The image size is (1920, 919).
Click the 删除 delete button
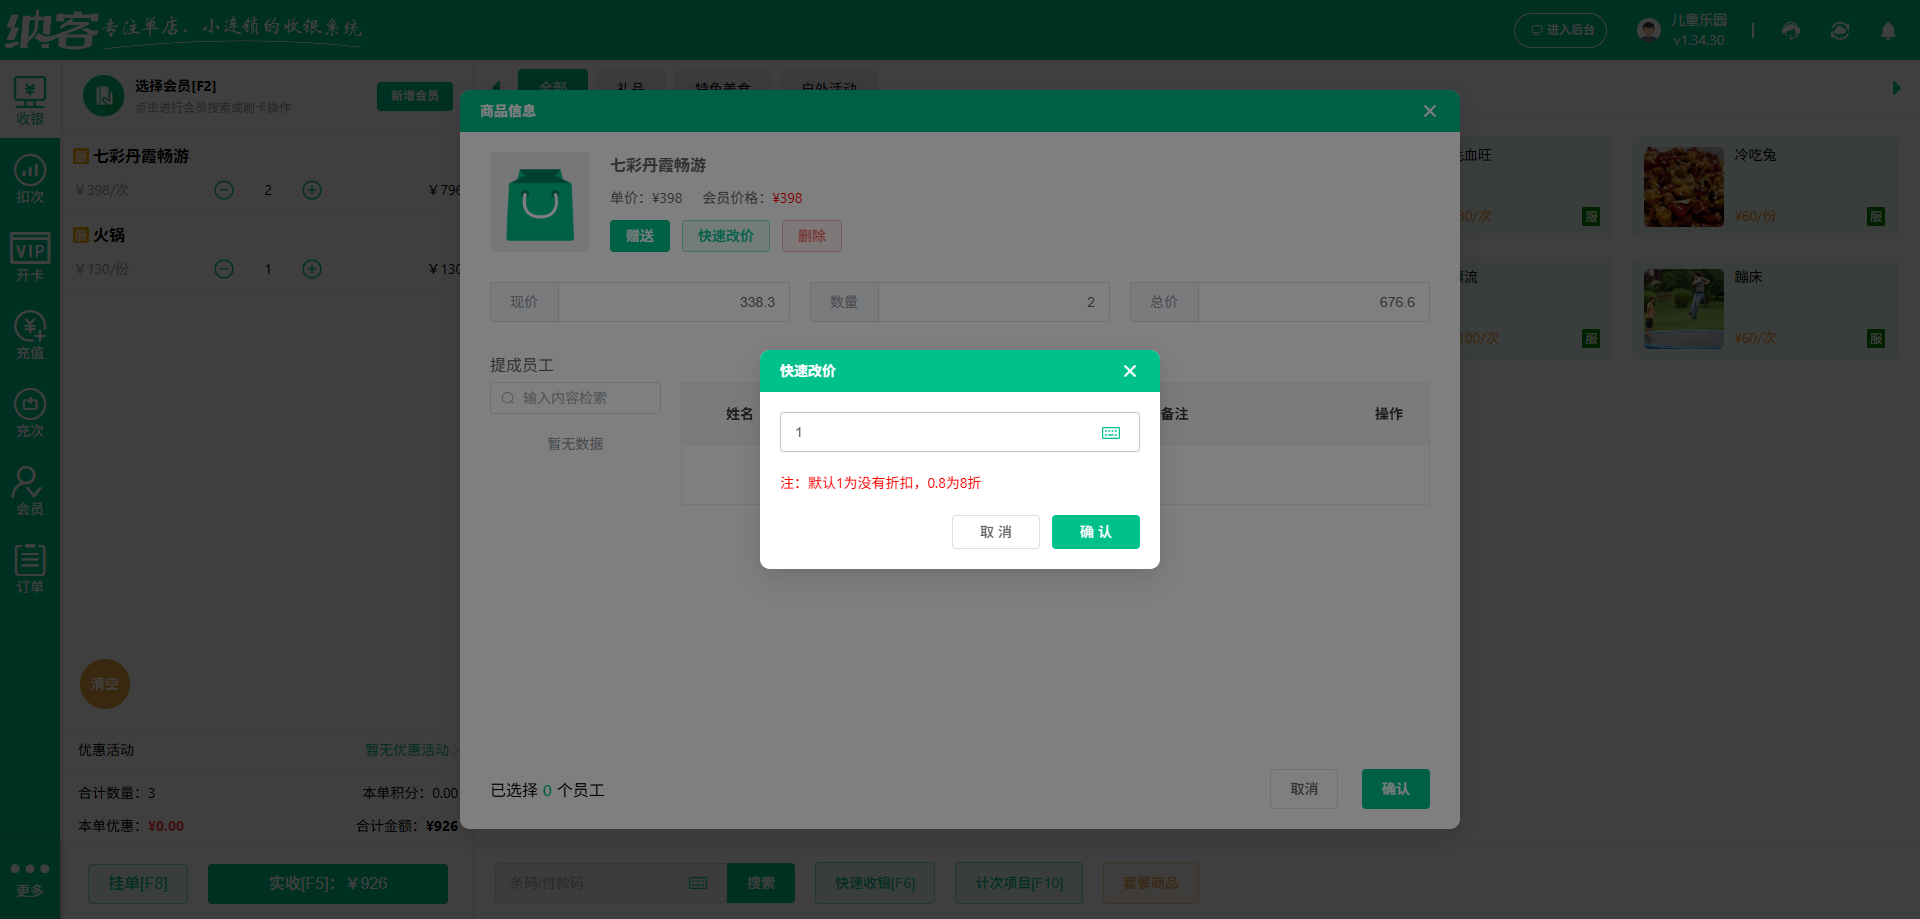coord(811,236)
